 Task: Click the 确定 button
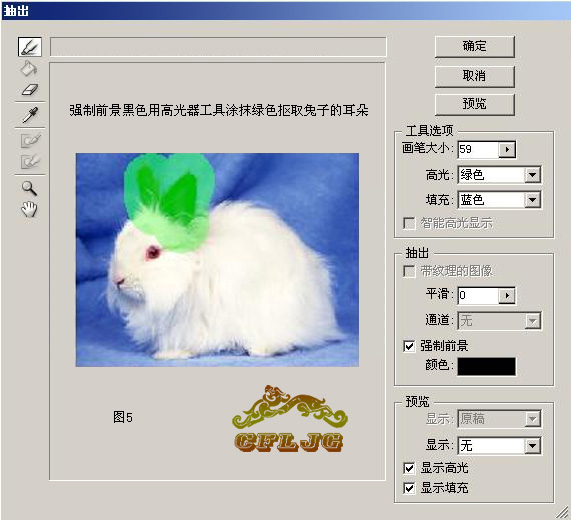pyautogui.click(x=474, y=46)
